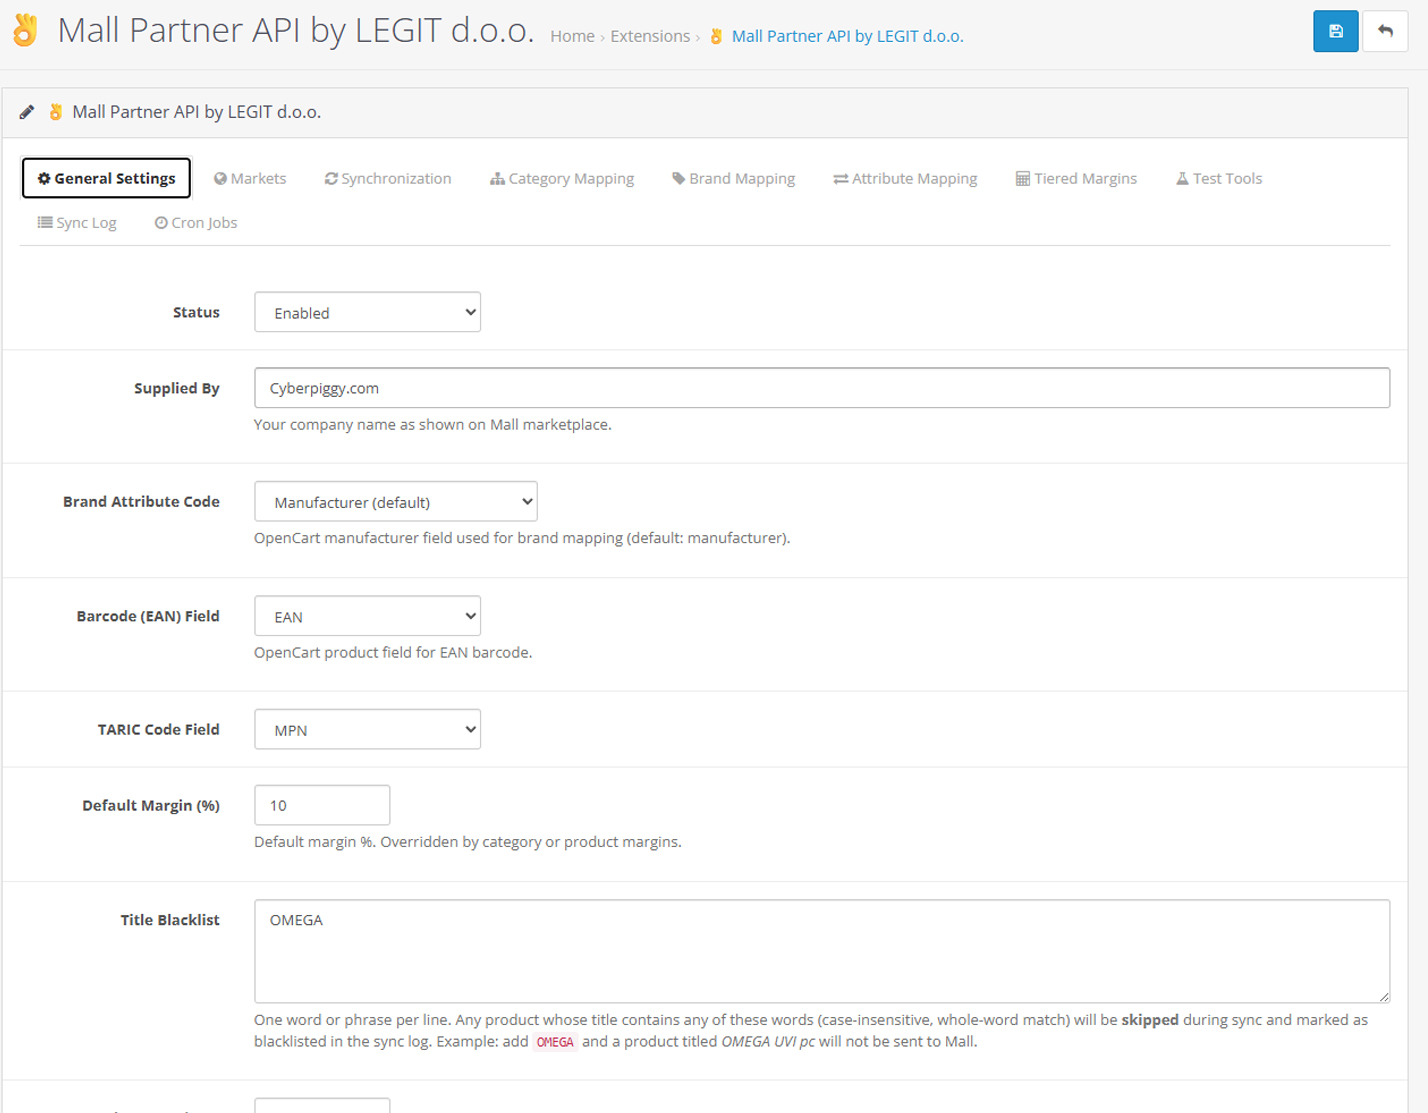
Task: Click the 'OpenCart manufacturer field' help text
Action: coord(522,538)
